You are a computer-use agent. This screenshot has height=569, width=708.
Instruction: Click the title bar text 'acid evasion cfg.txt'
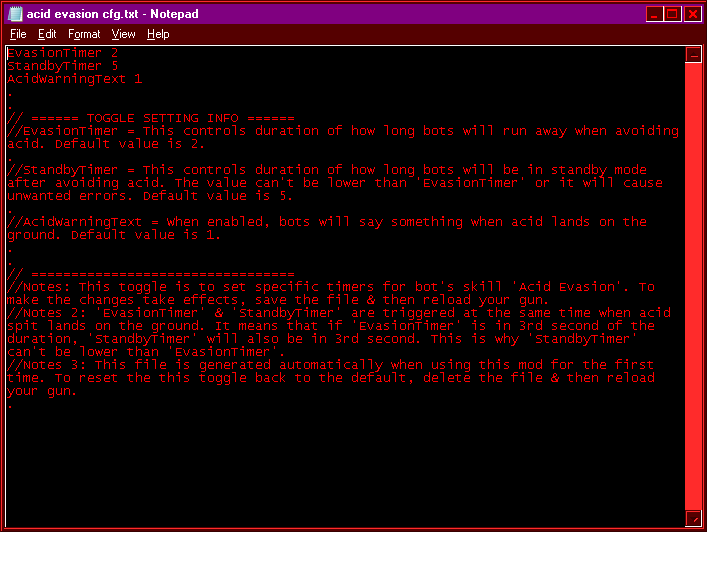82,14
